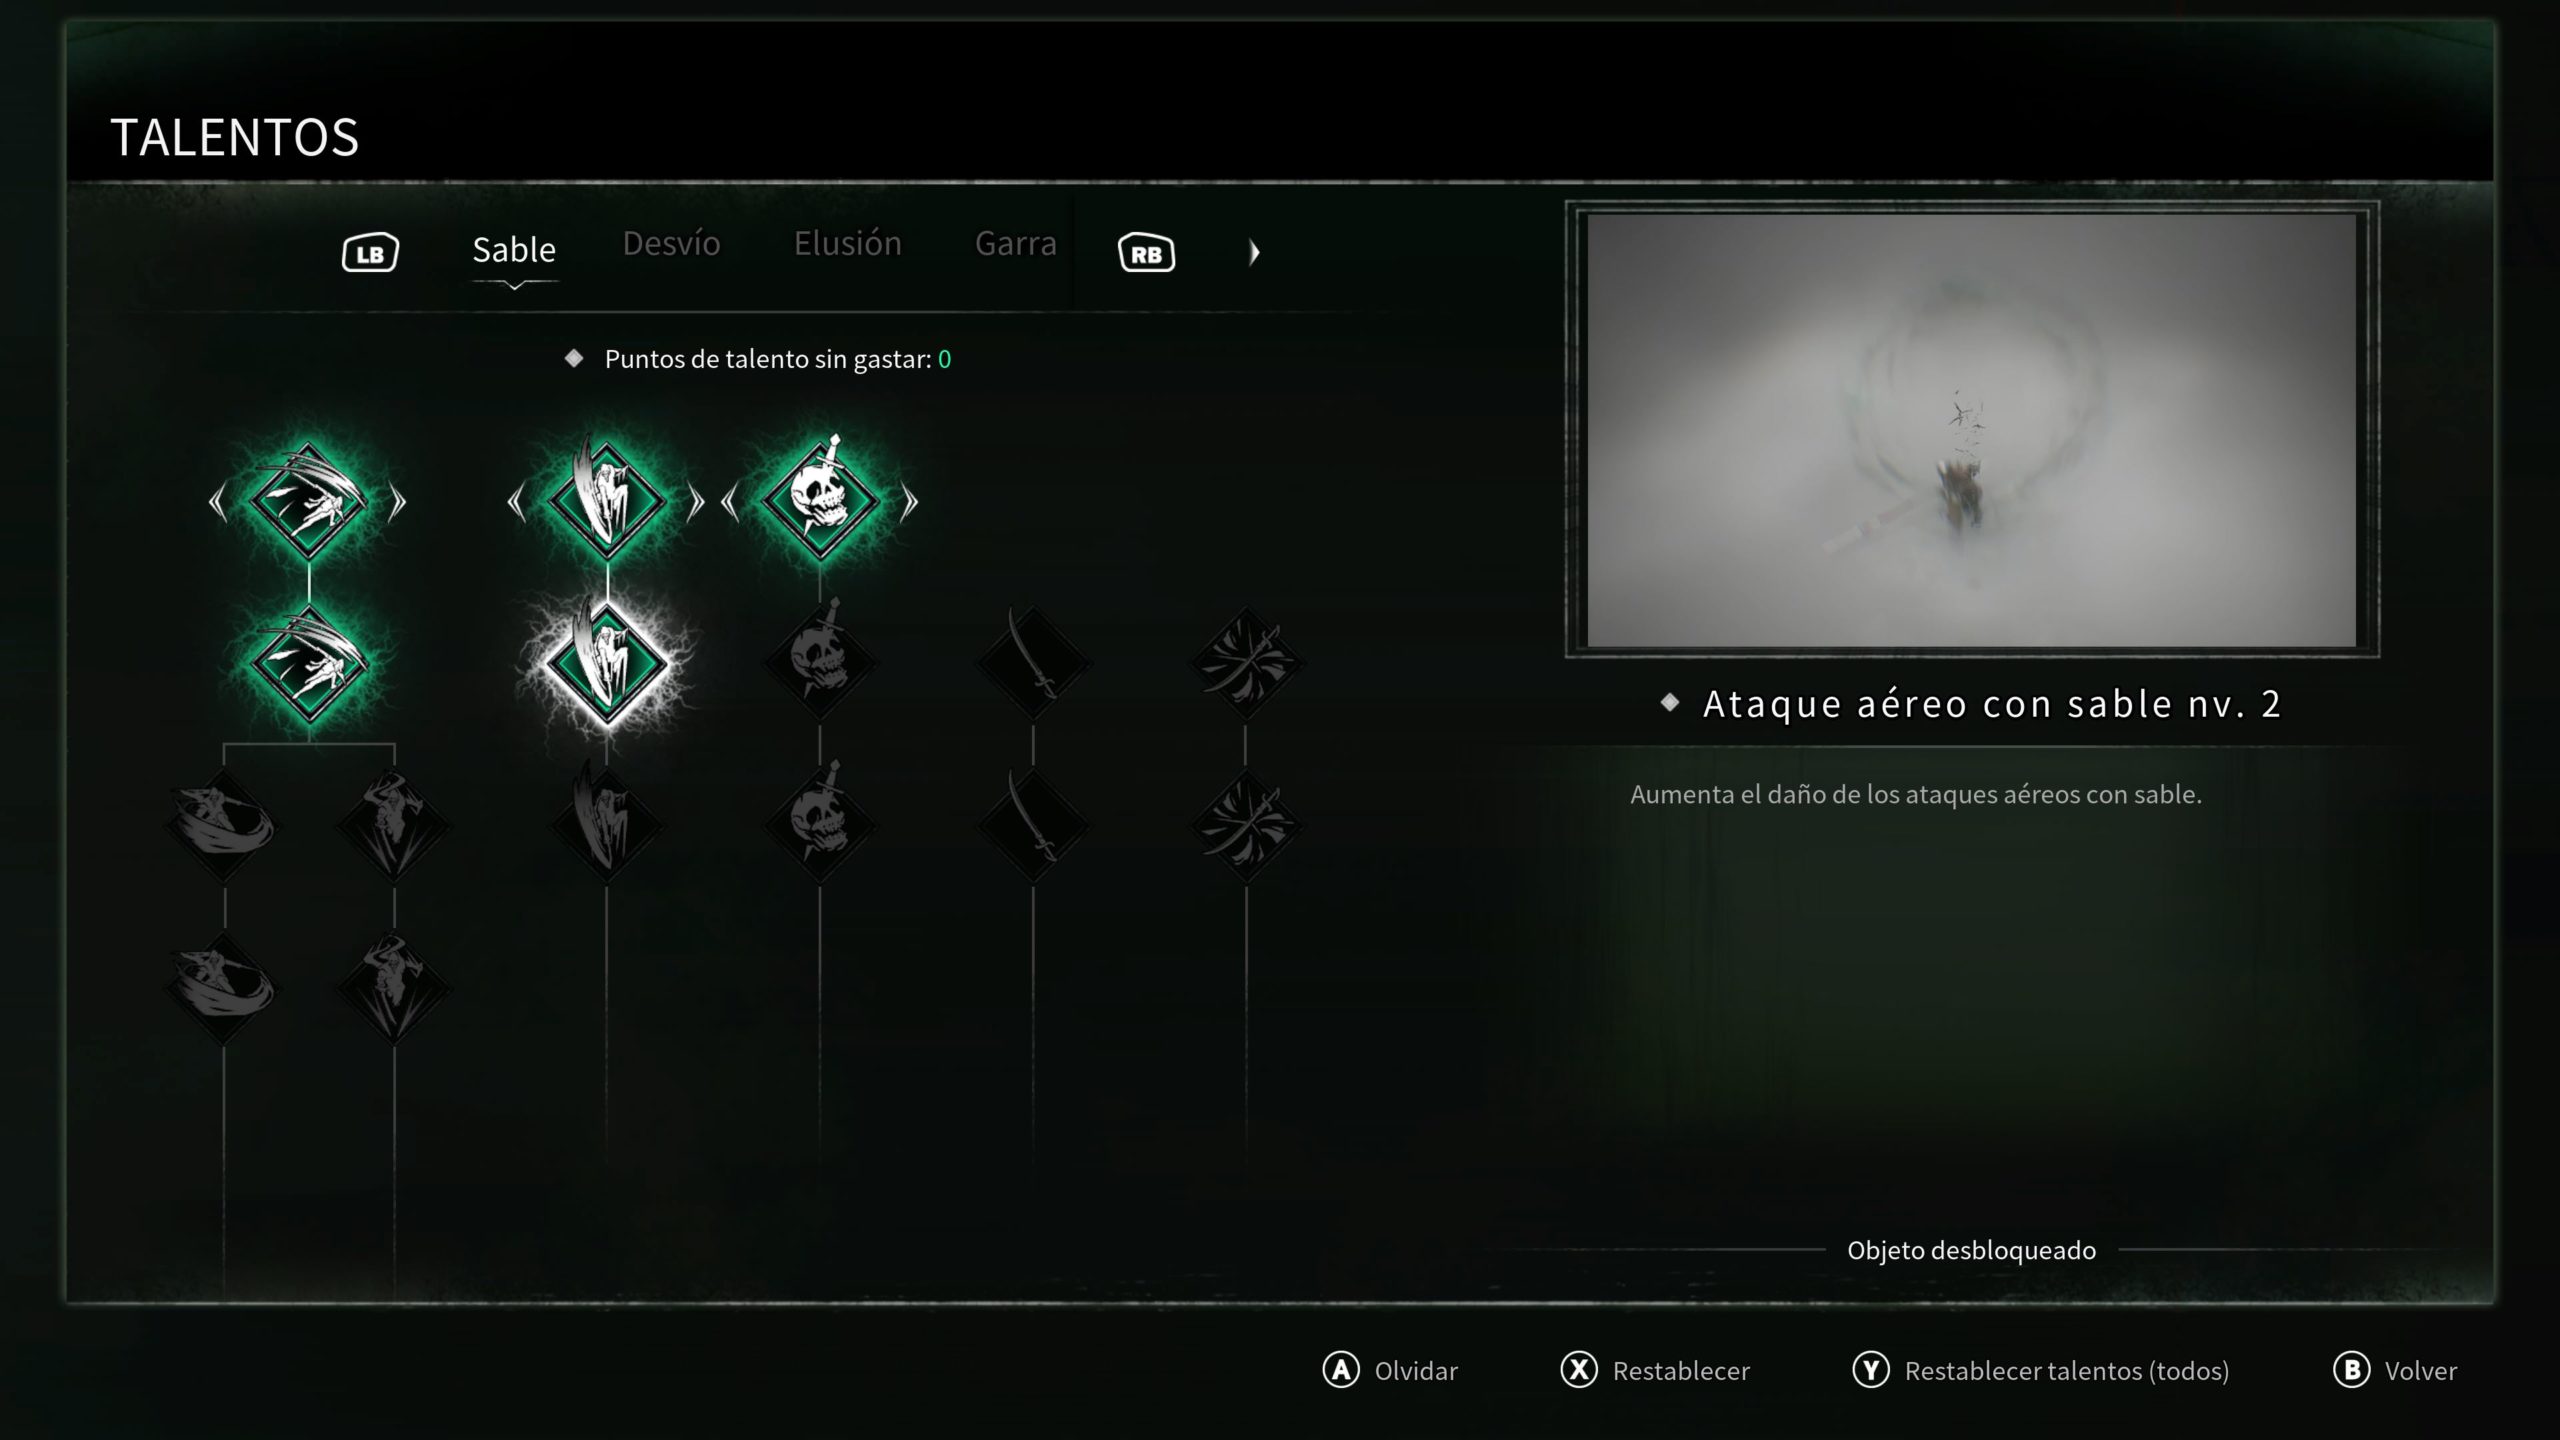Cycle aerial attack talent with its left arrow
The height and width of the screenshot is (1440, 2560).
point(516,502)
